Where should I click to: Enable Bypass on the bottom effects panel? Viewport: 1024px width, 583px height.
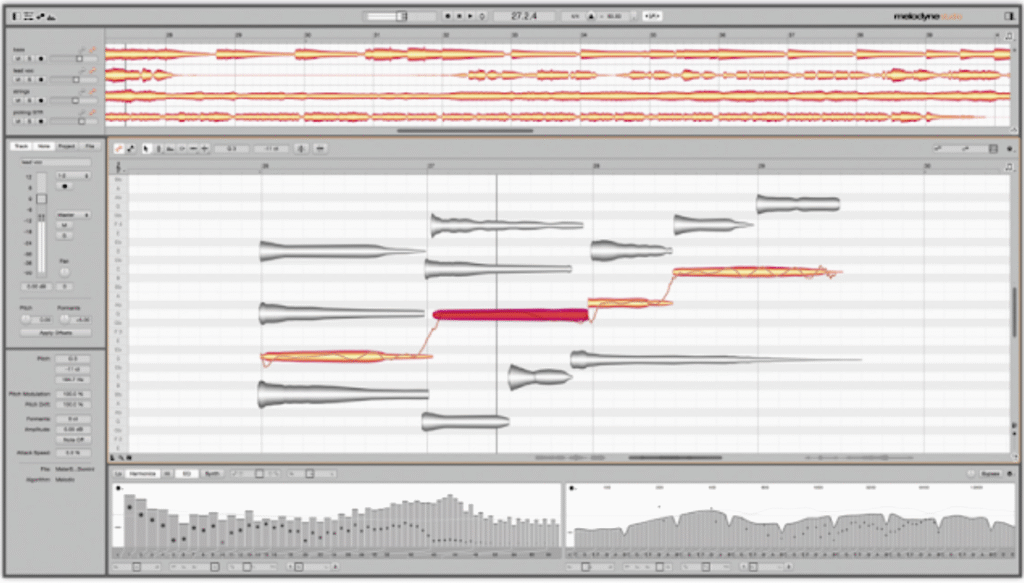(990, 473)
